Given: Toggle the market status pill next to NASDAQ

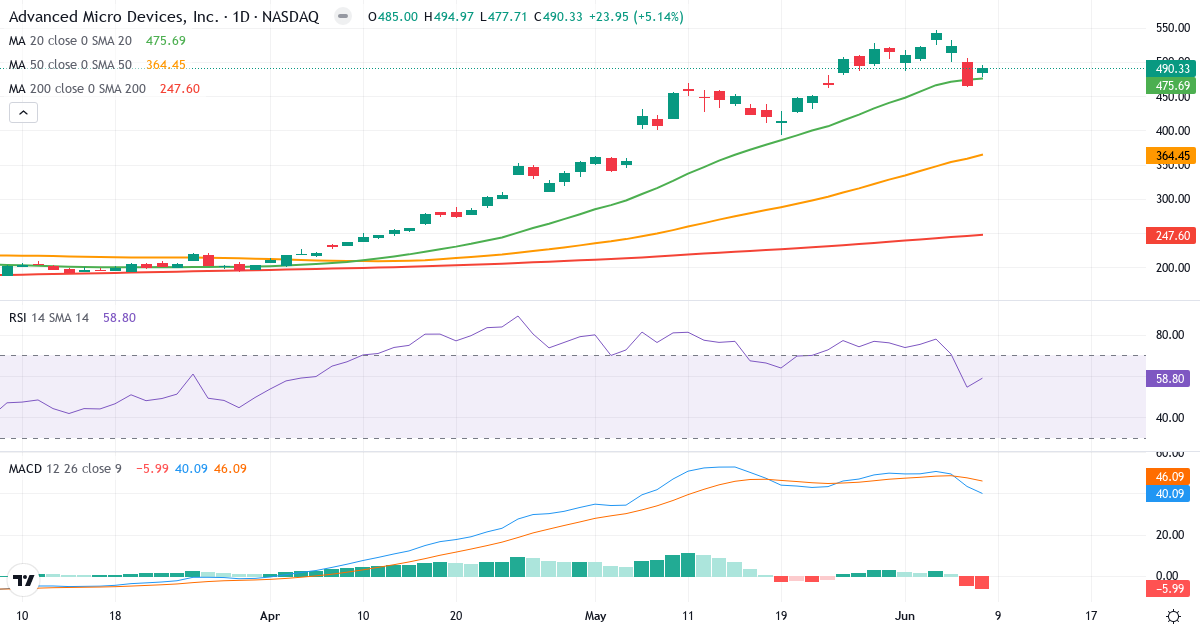Looking at the screenshot, I should pos(343,17).
